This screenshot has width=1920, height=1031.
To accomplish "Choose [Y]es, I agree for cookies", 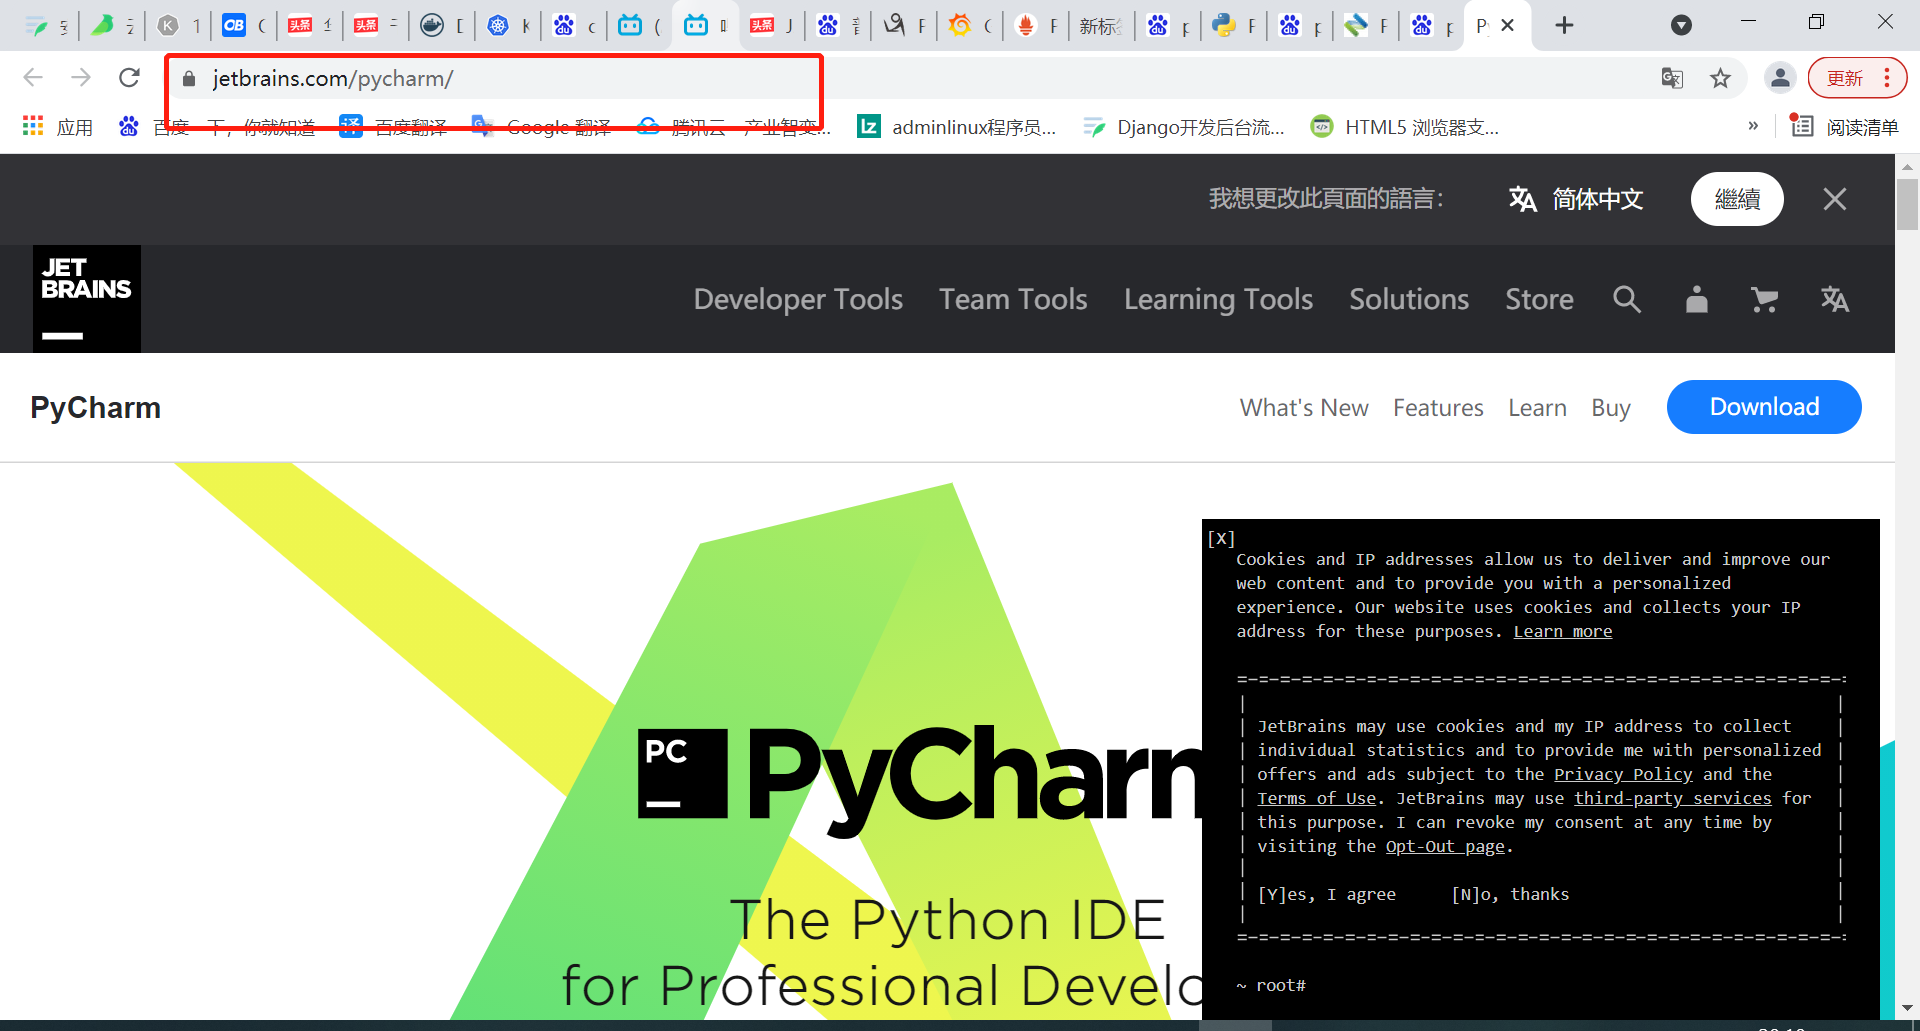I will coord(1326,894).
